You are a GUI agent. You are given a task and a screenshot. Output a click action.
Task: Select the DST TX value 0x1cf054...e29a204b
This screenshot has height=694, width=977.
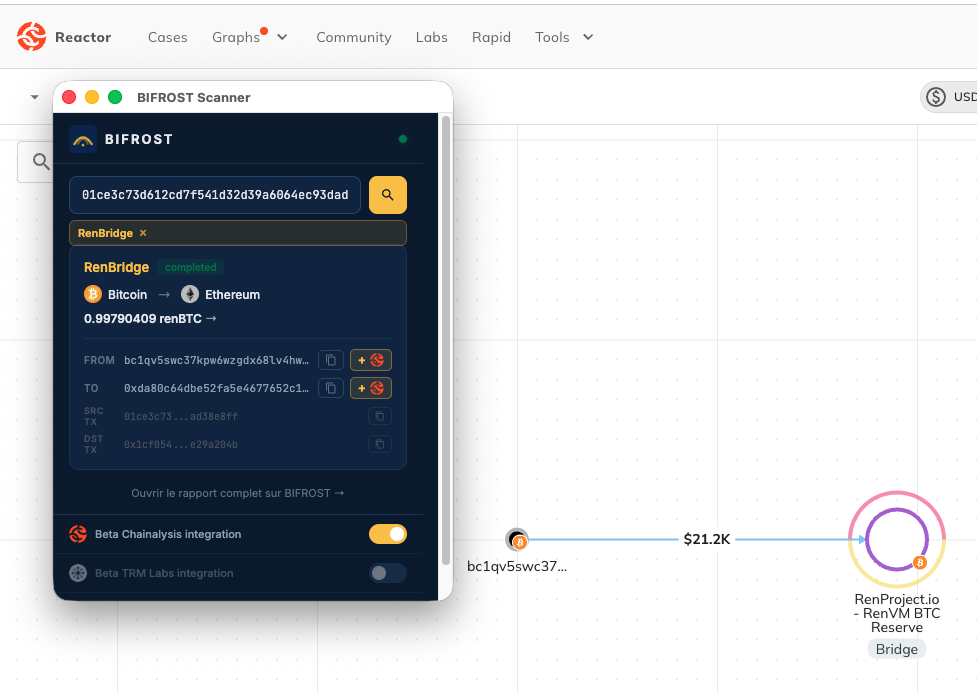click(181, 444)
